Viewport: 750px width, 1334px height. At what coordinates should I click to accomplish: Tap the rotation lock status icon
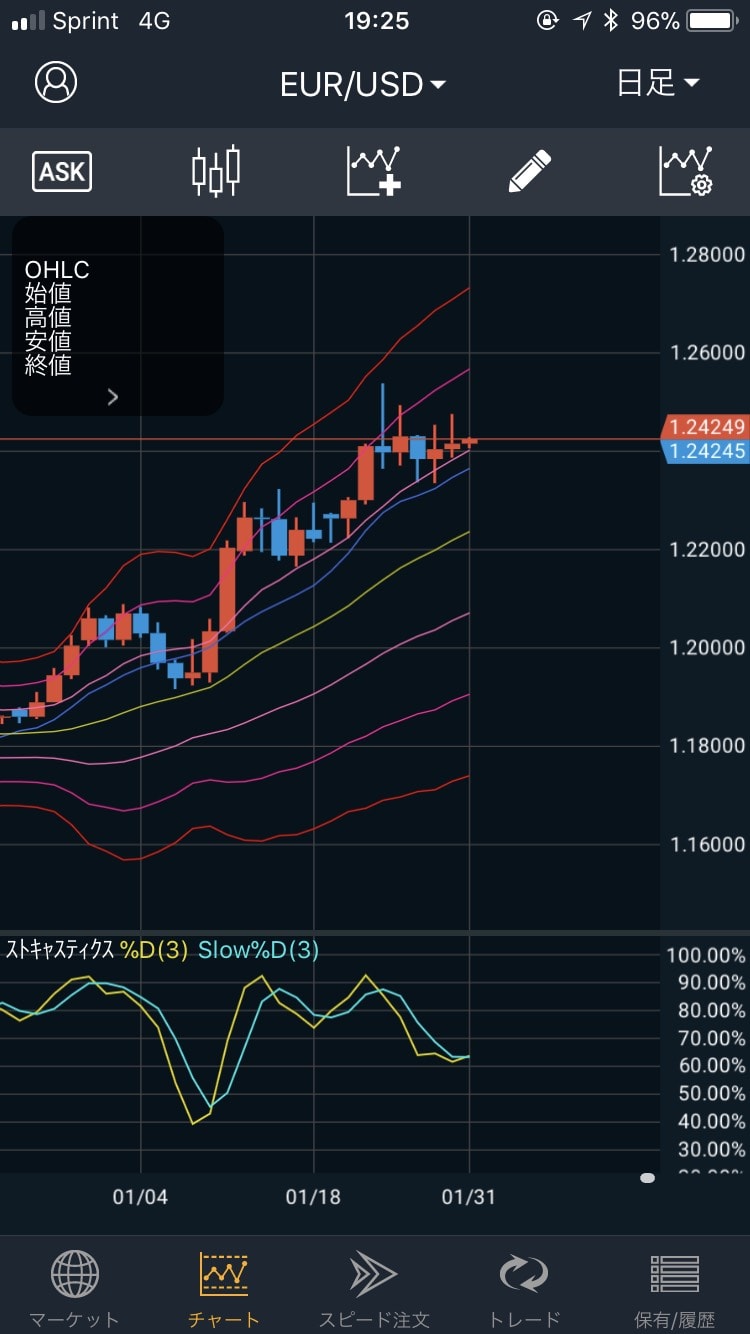(547, 21)
